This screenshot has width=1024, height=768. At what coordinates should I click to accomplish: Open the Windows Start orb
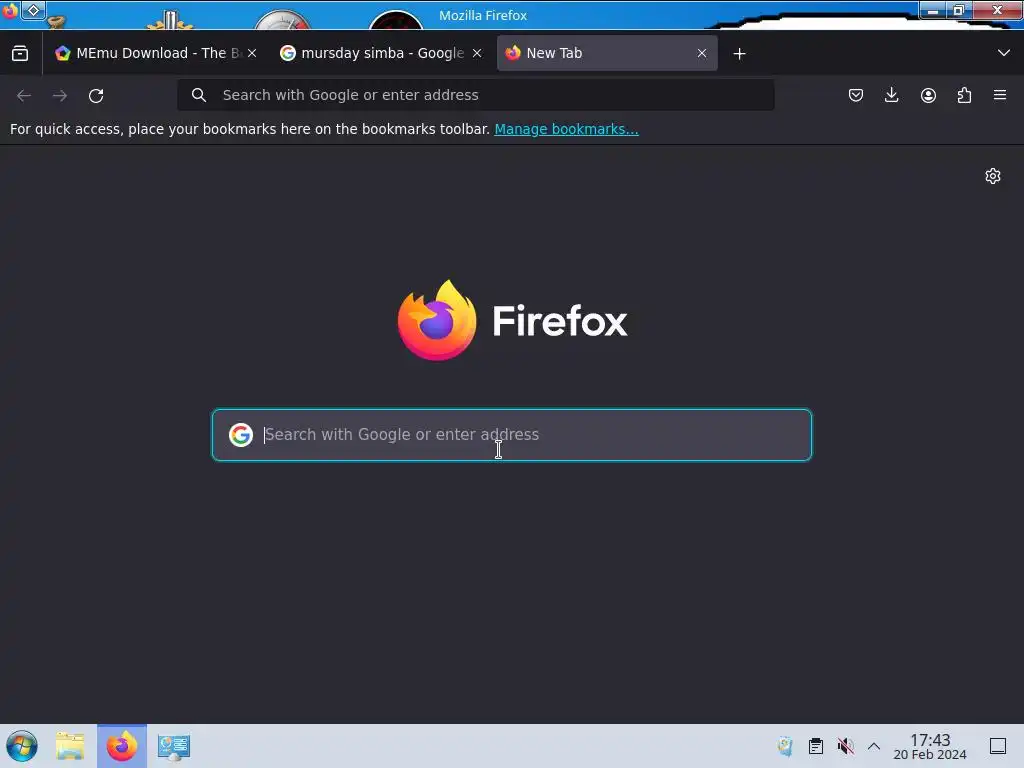pos(22,746)
